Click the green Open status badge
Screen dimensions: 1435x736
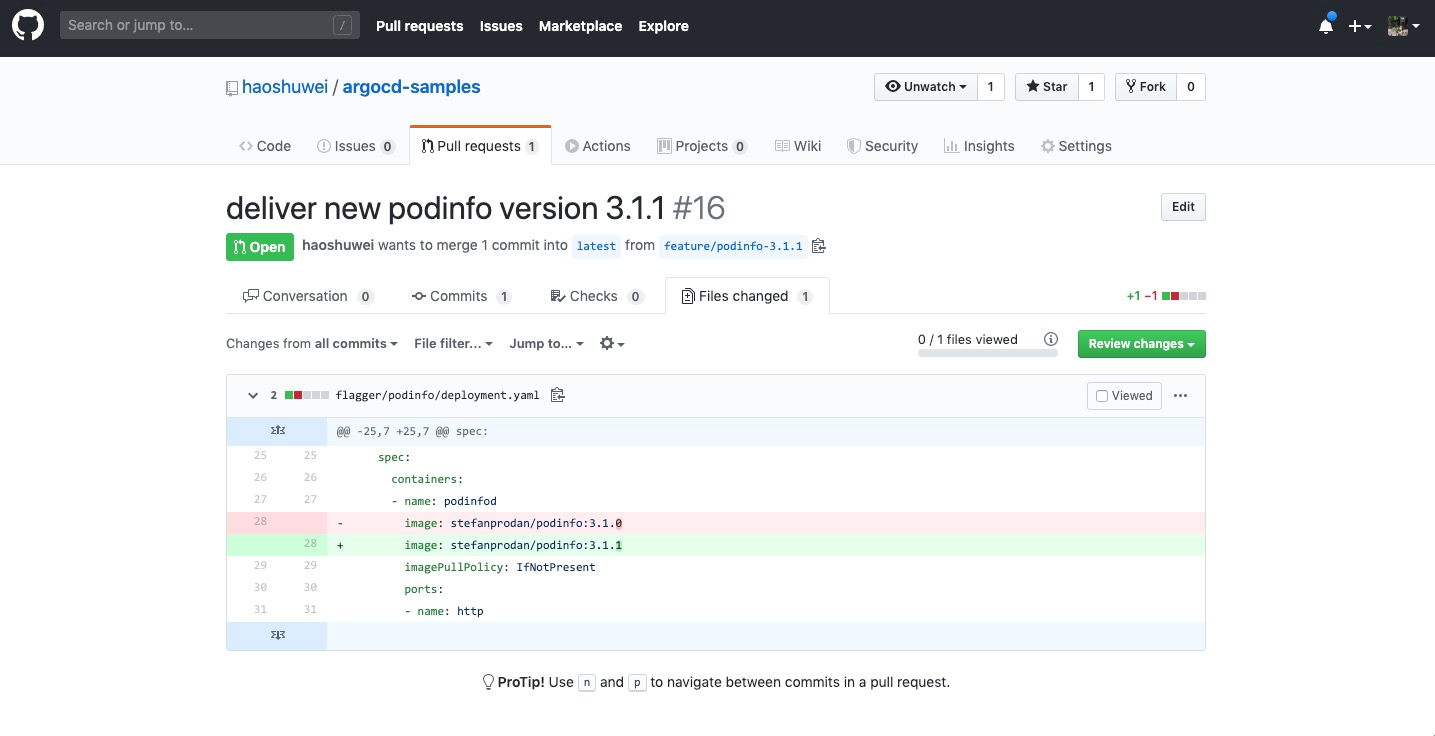coord(260,247)
